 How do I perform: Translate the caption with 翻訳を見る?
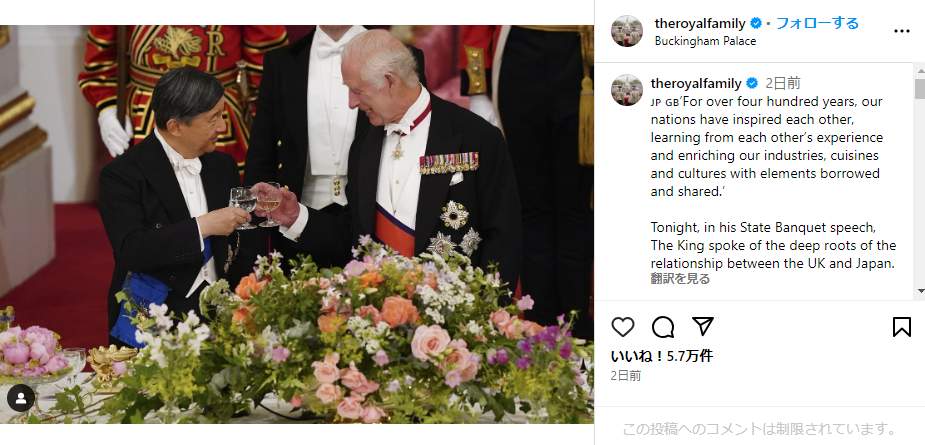(x=680, y=279)
